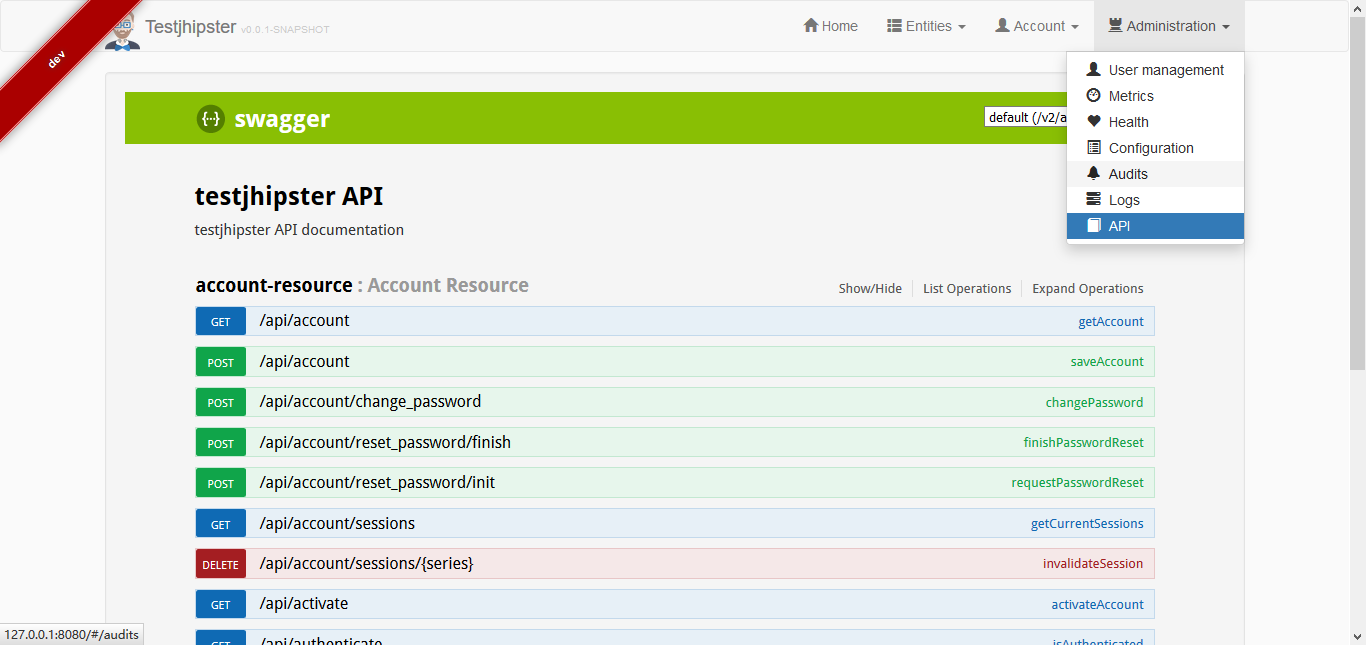Screen dimensions: 1366x645
Task: Click the testjhipster API documentation text
Action: click(x=299, y=230)
